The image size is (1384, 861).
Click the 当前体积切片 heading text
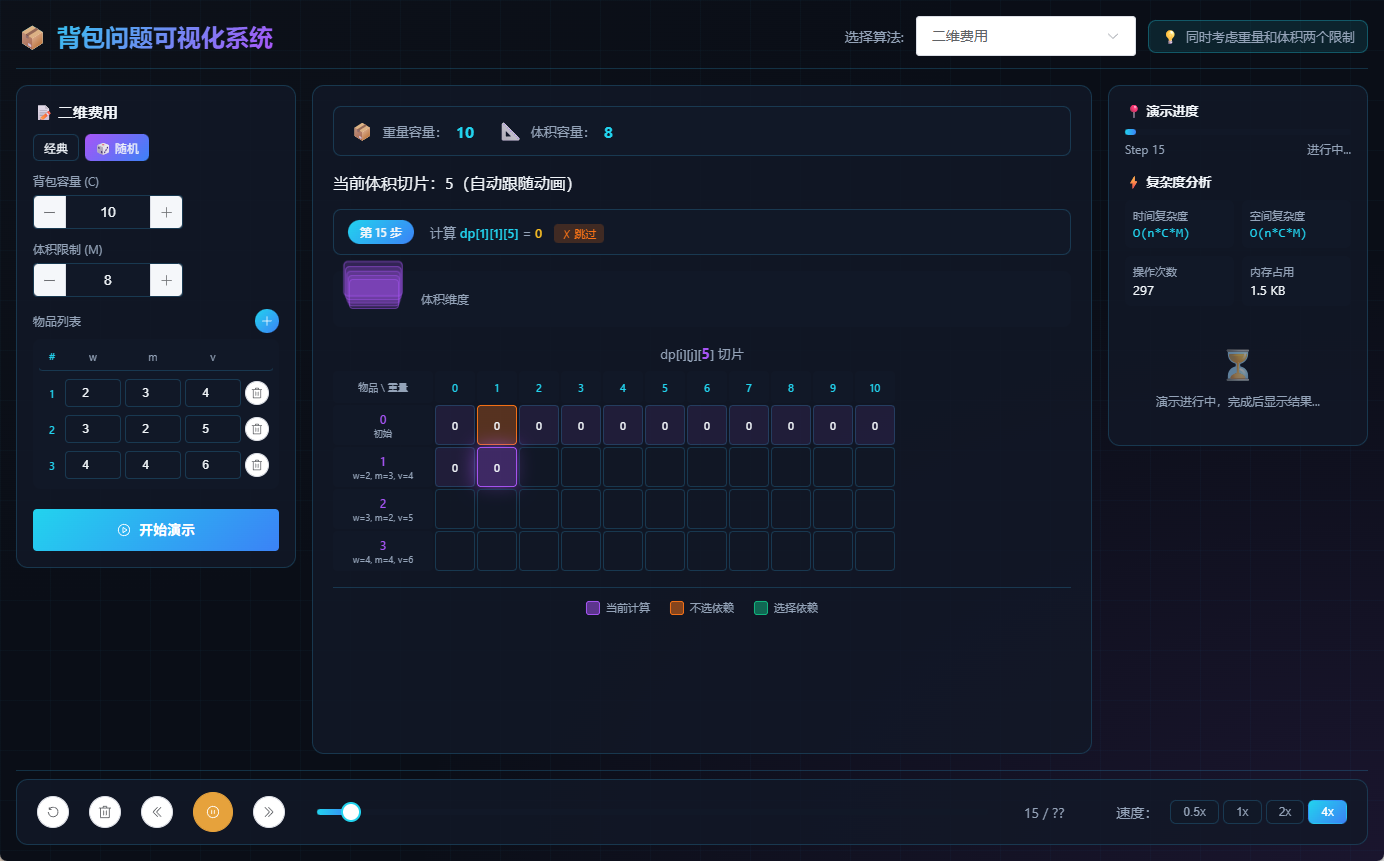(453, 184)
